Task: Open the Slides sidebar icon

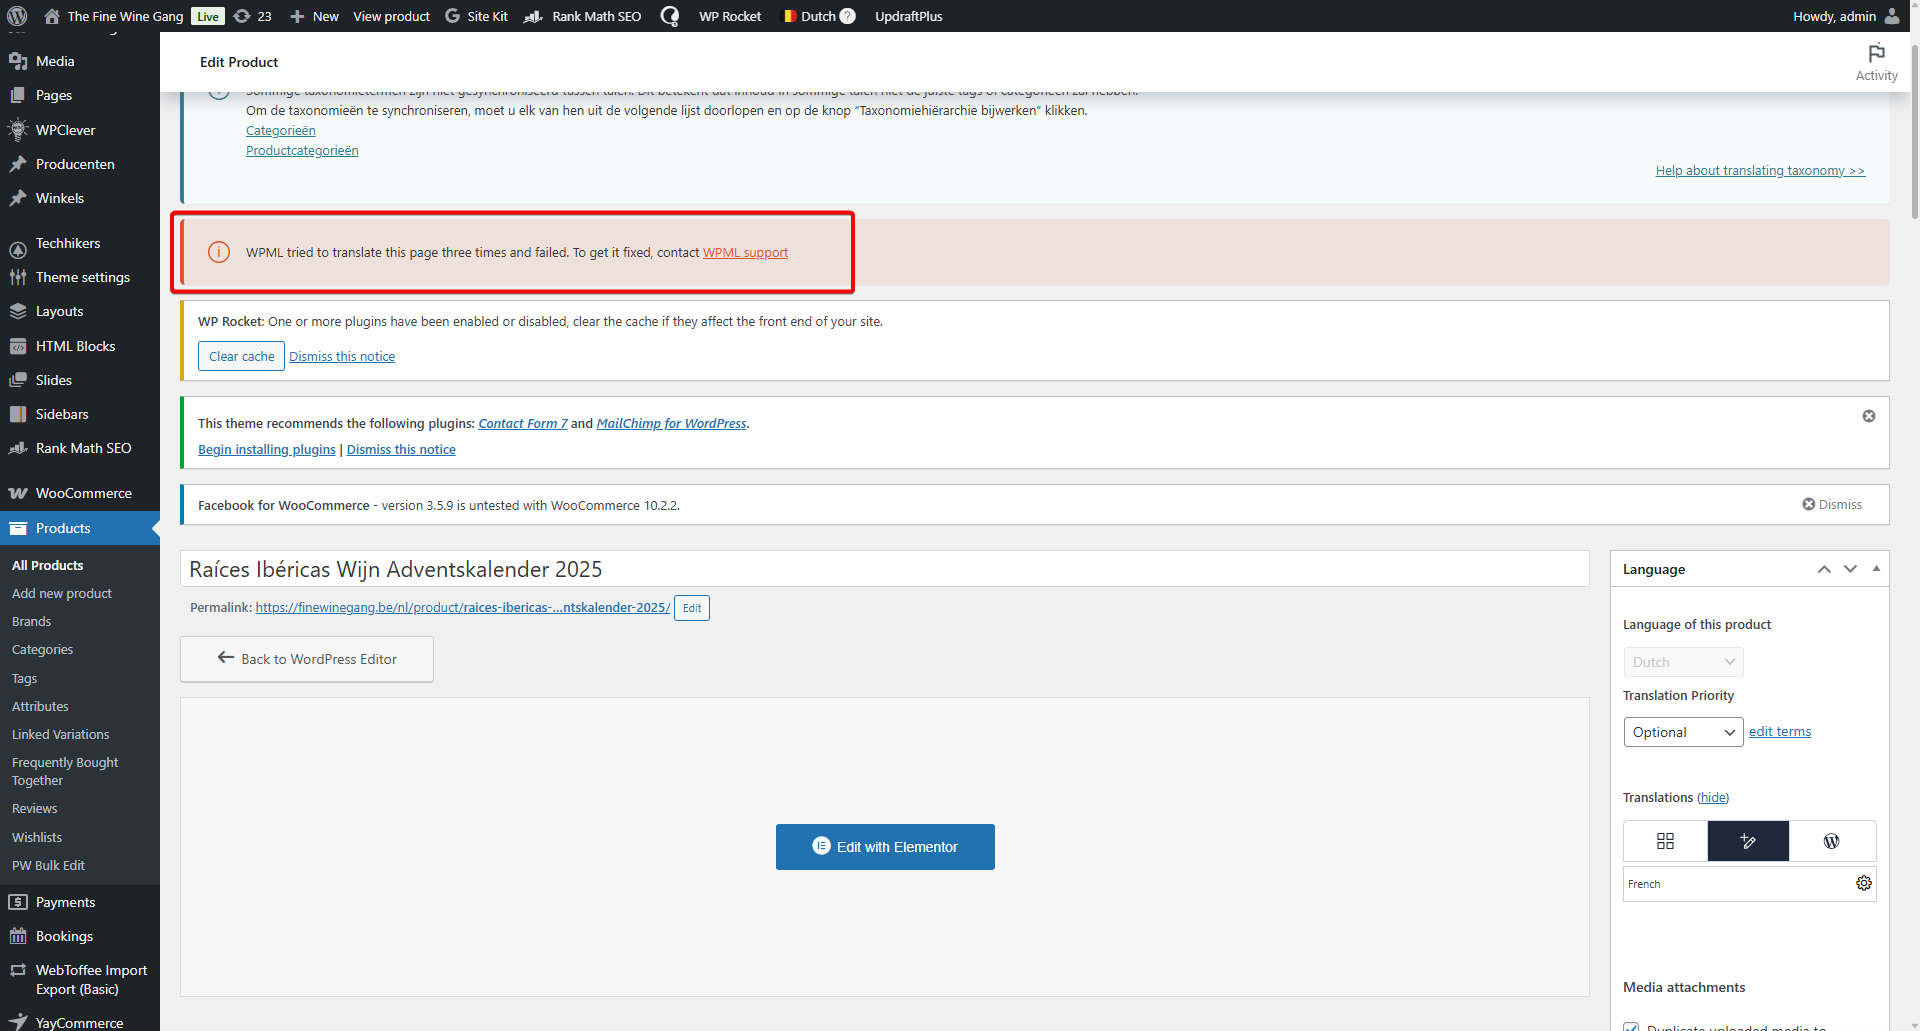Action: click(x=18, y=381)
